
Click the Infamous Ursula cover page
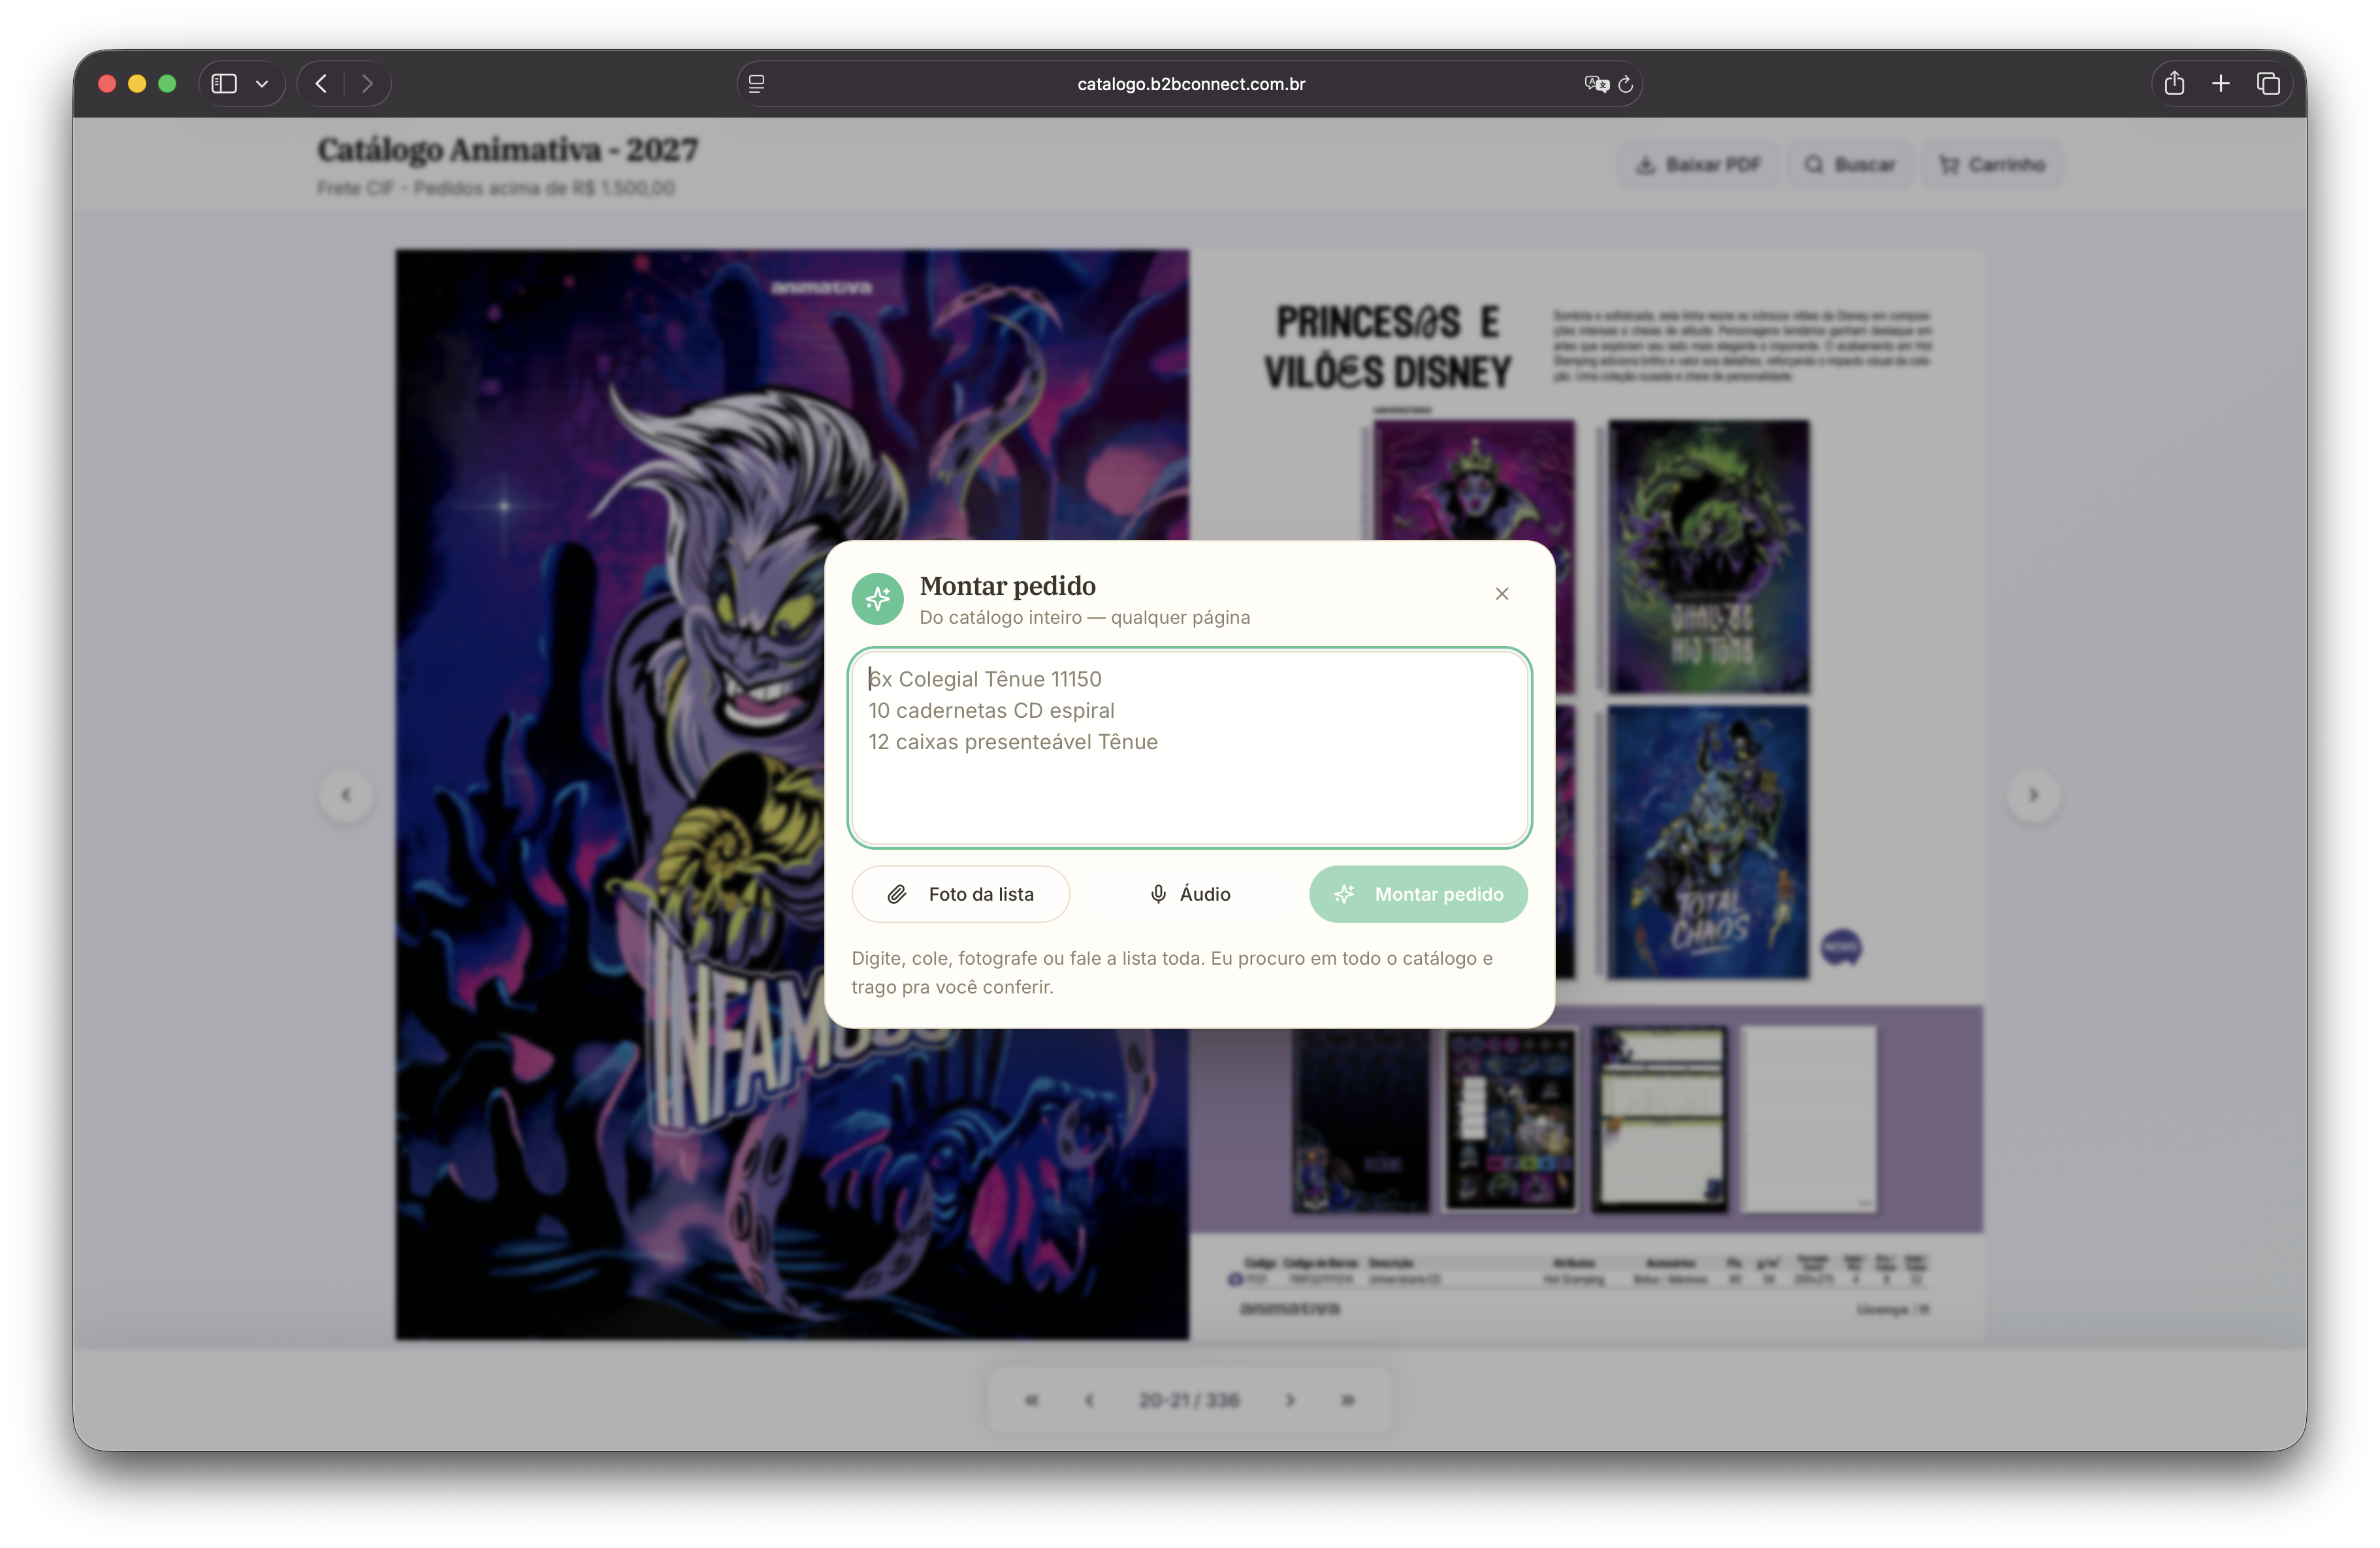click(792, 794)
